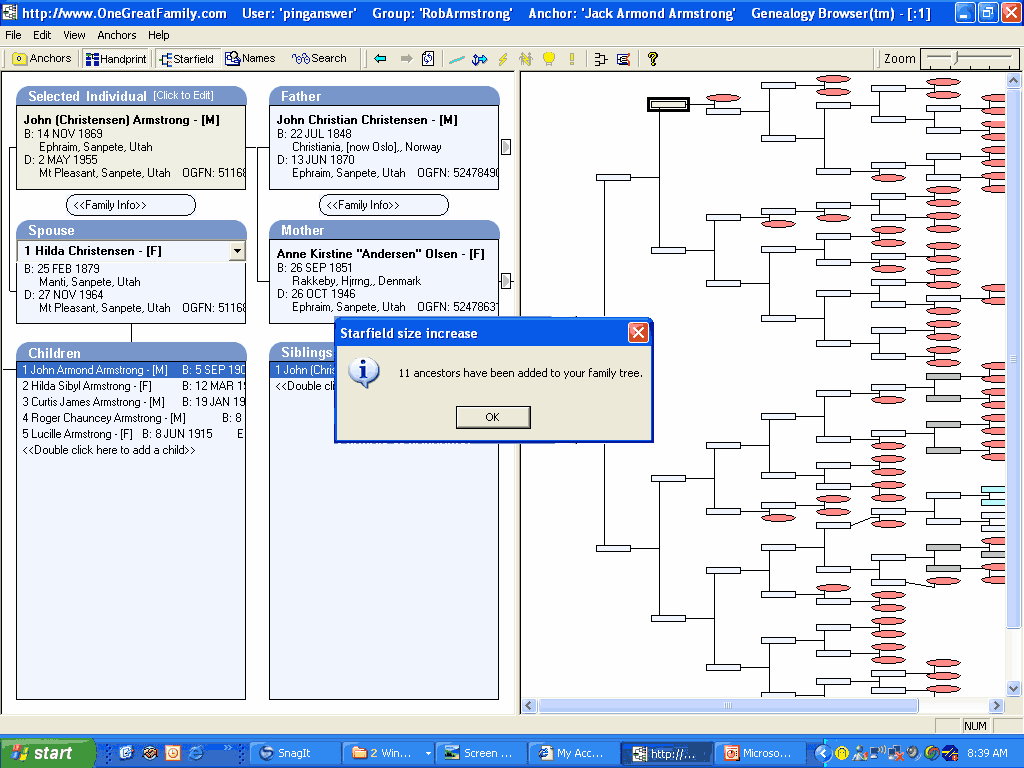The height and width of the screenshot is (768, 1024).
Task: Select child Roger Chauncey Armstrong
Action: point(131,418)
